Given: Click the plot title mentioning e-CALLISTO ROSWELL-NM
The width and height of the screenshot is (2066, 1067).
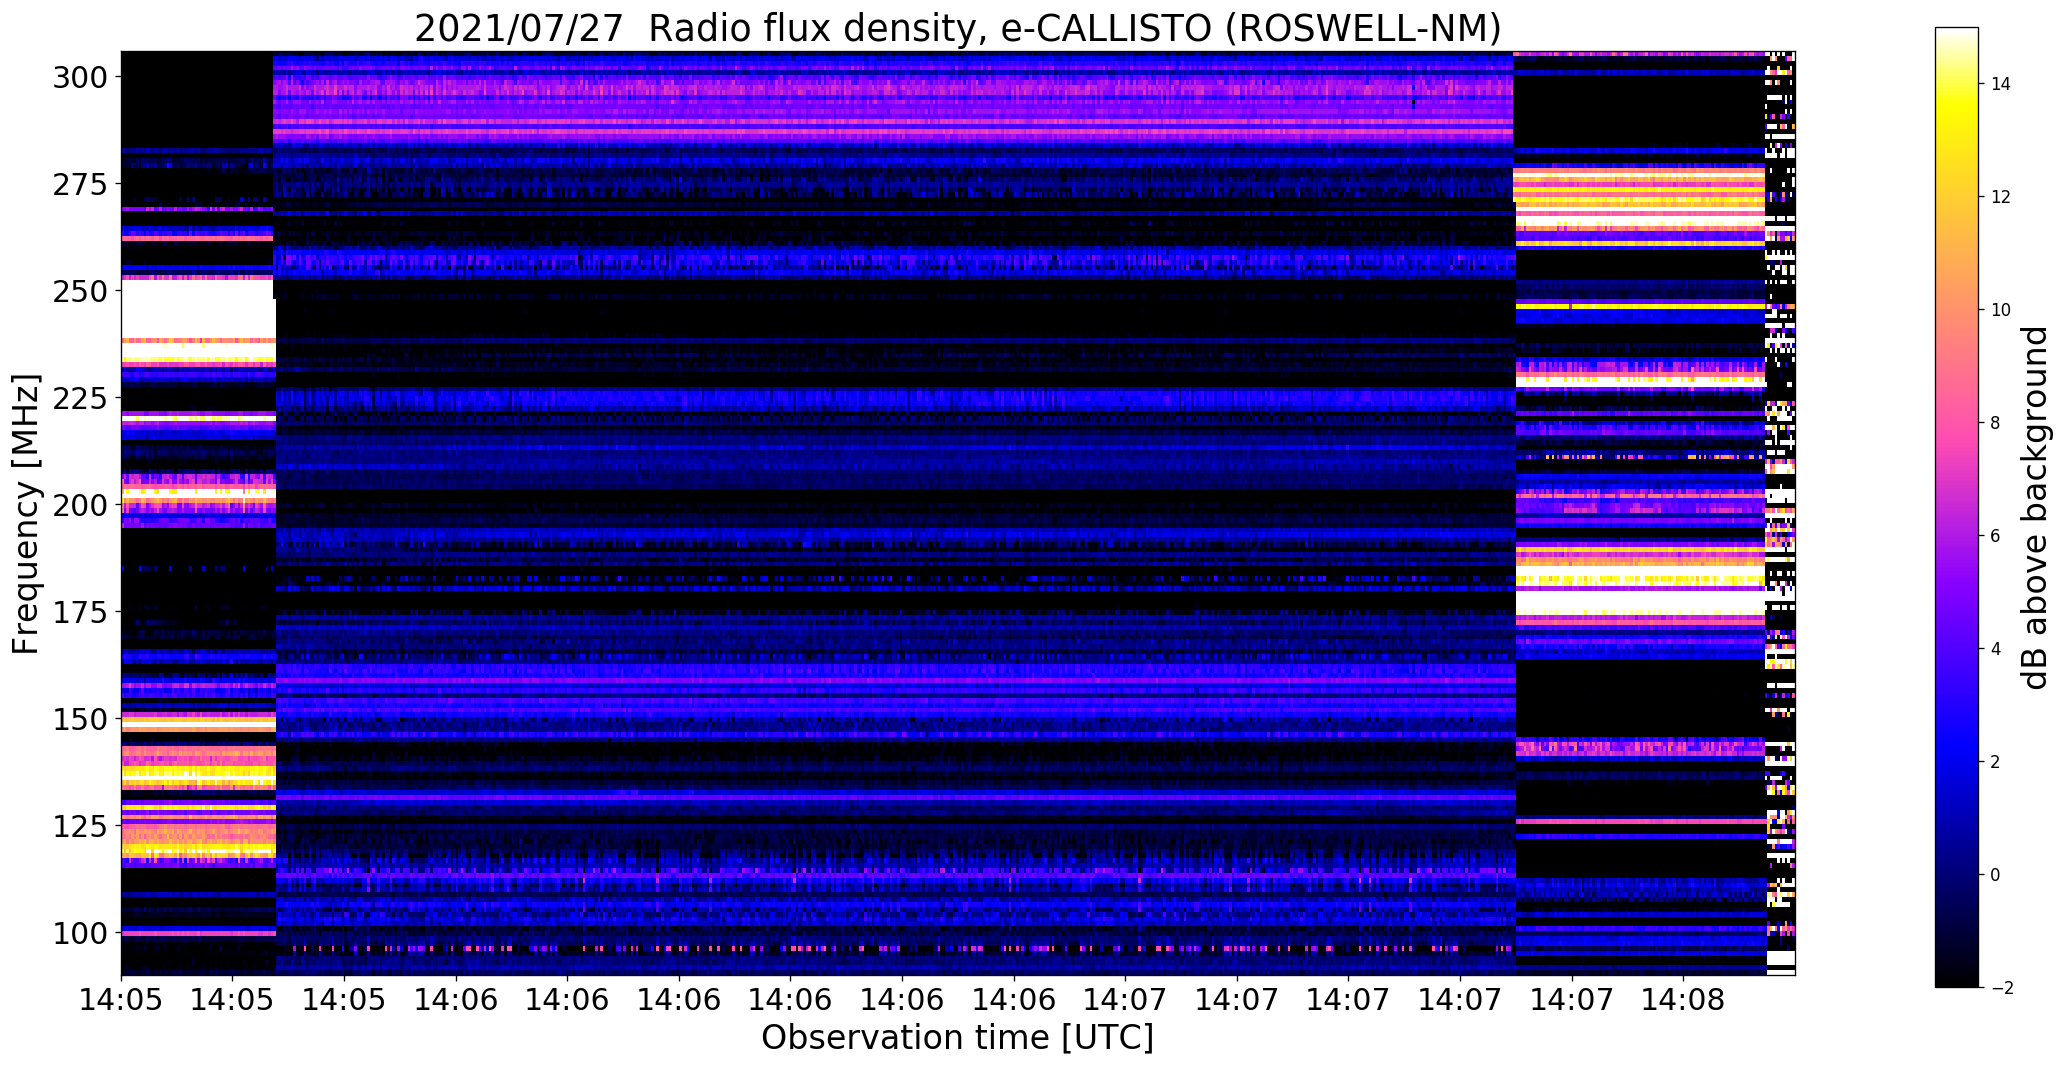Looking at the screenshot, I should (958, 28).
